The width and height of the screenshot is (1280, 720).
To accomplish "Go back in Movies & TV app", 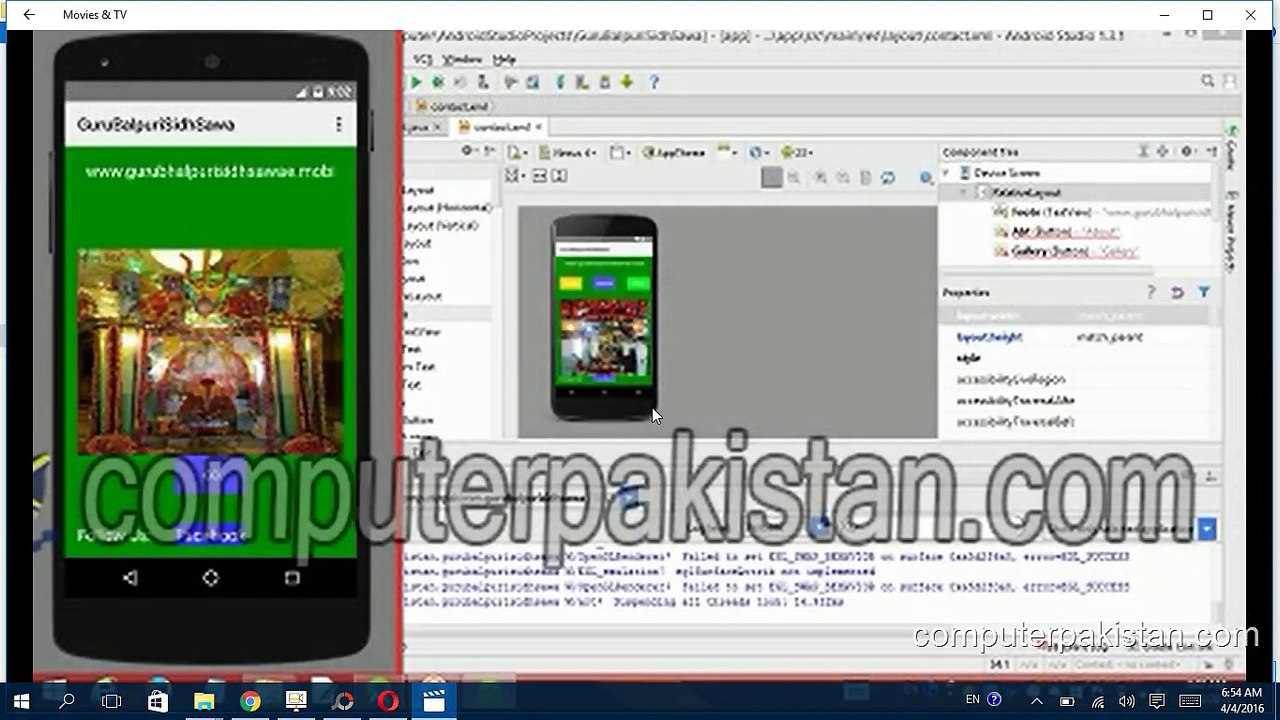I will click(x=28, y=15).
